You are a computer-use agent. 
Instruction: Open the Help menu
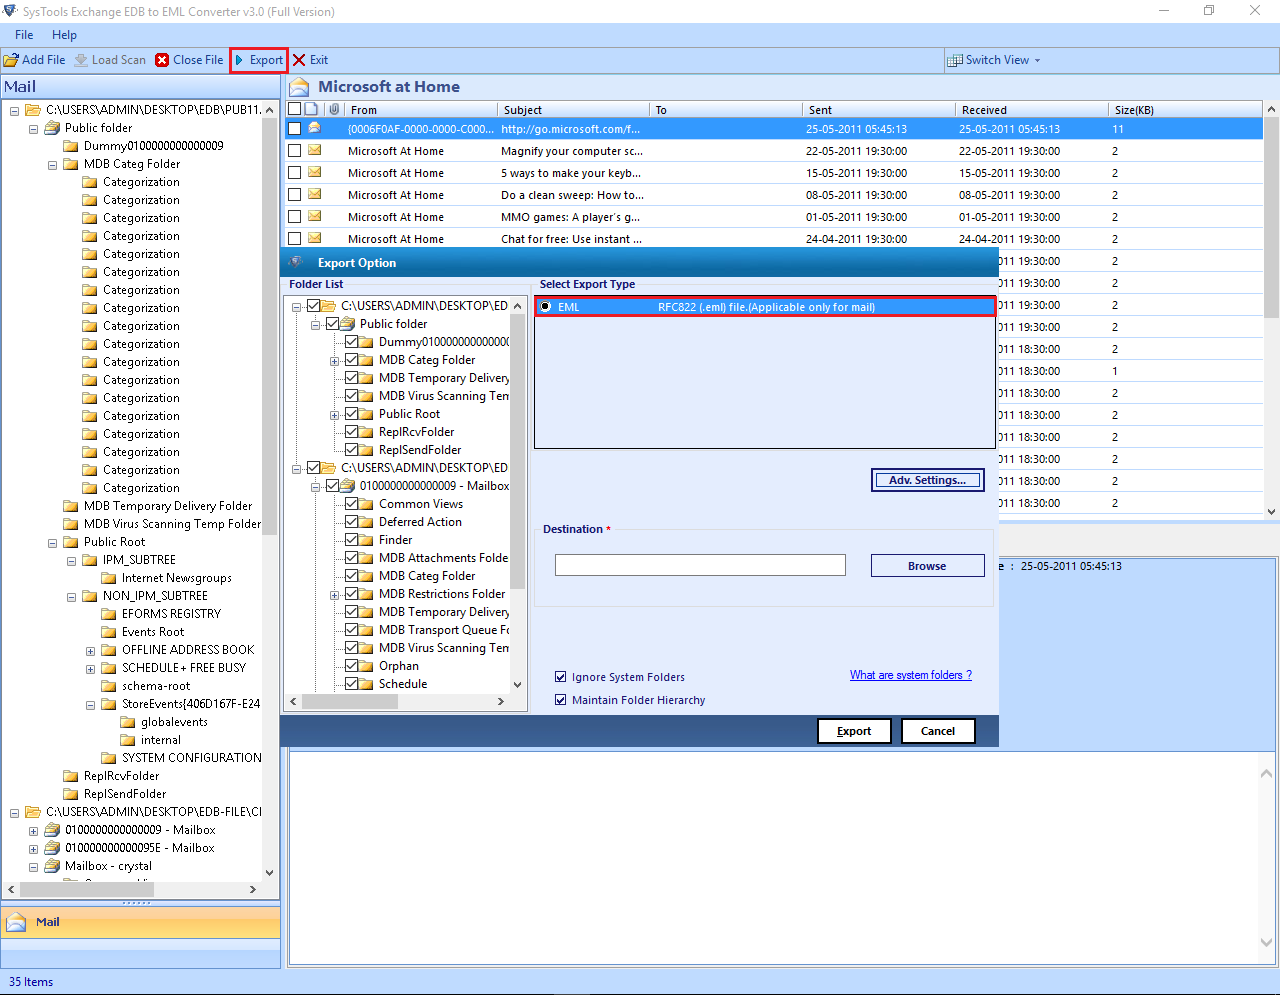pos(64,35)
